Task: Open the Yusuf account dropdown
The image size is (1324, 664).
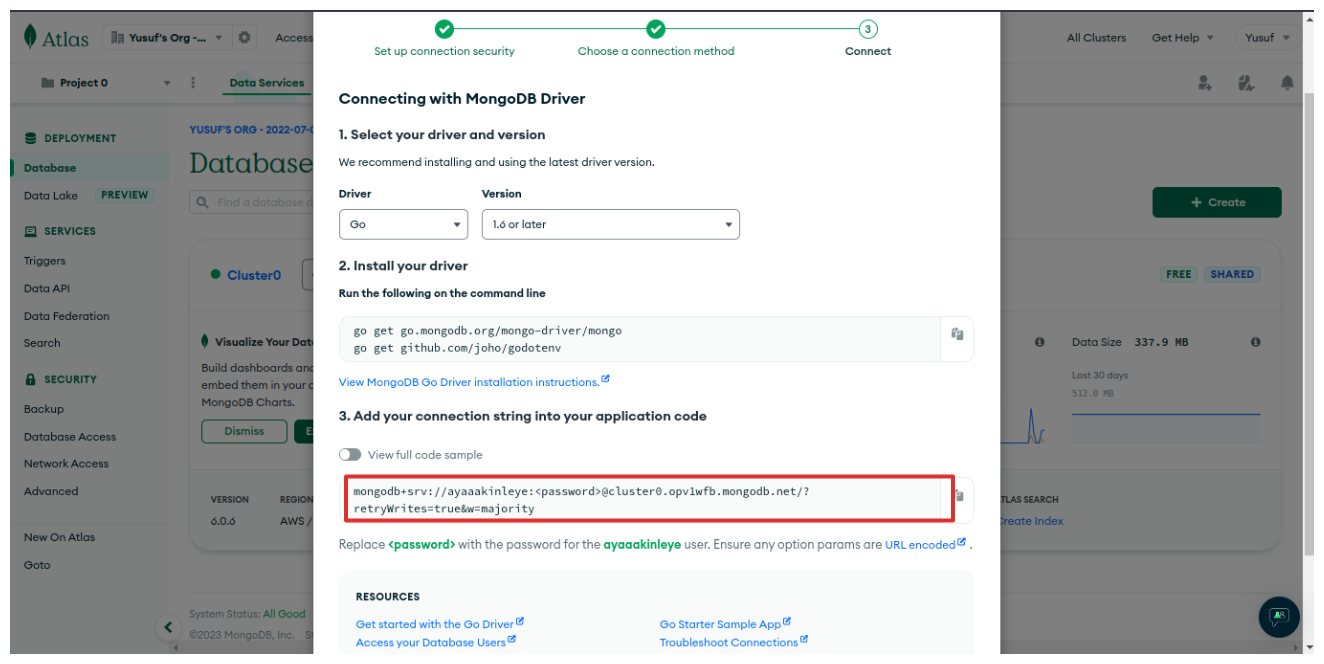Action: pos(1267,38)
